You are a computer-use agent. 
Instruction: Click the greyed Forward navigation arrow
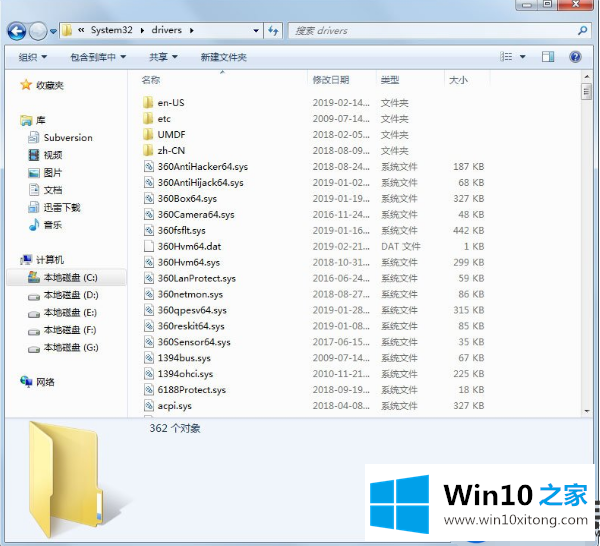point(38,31)
